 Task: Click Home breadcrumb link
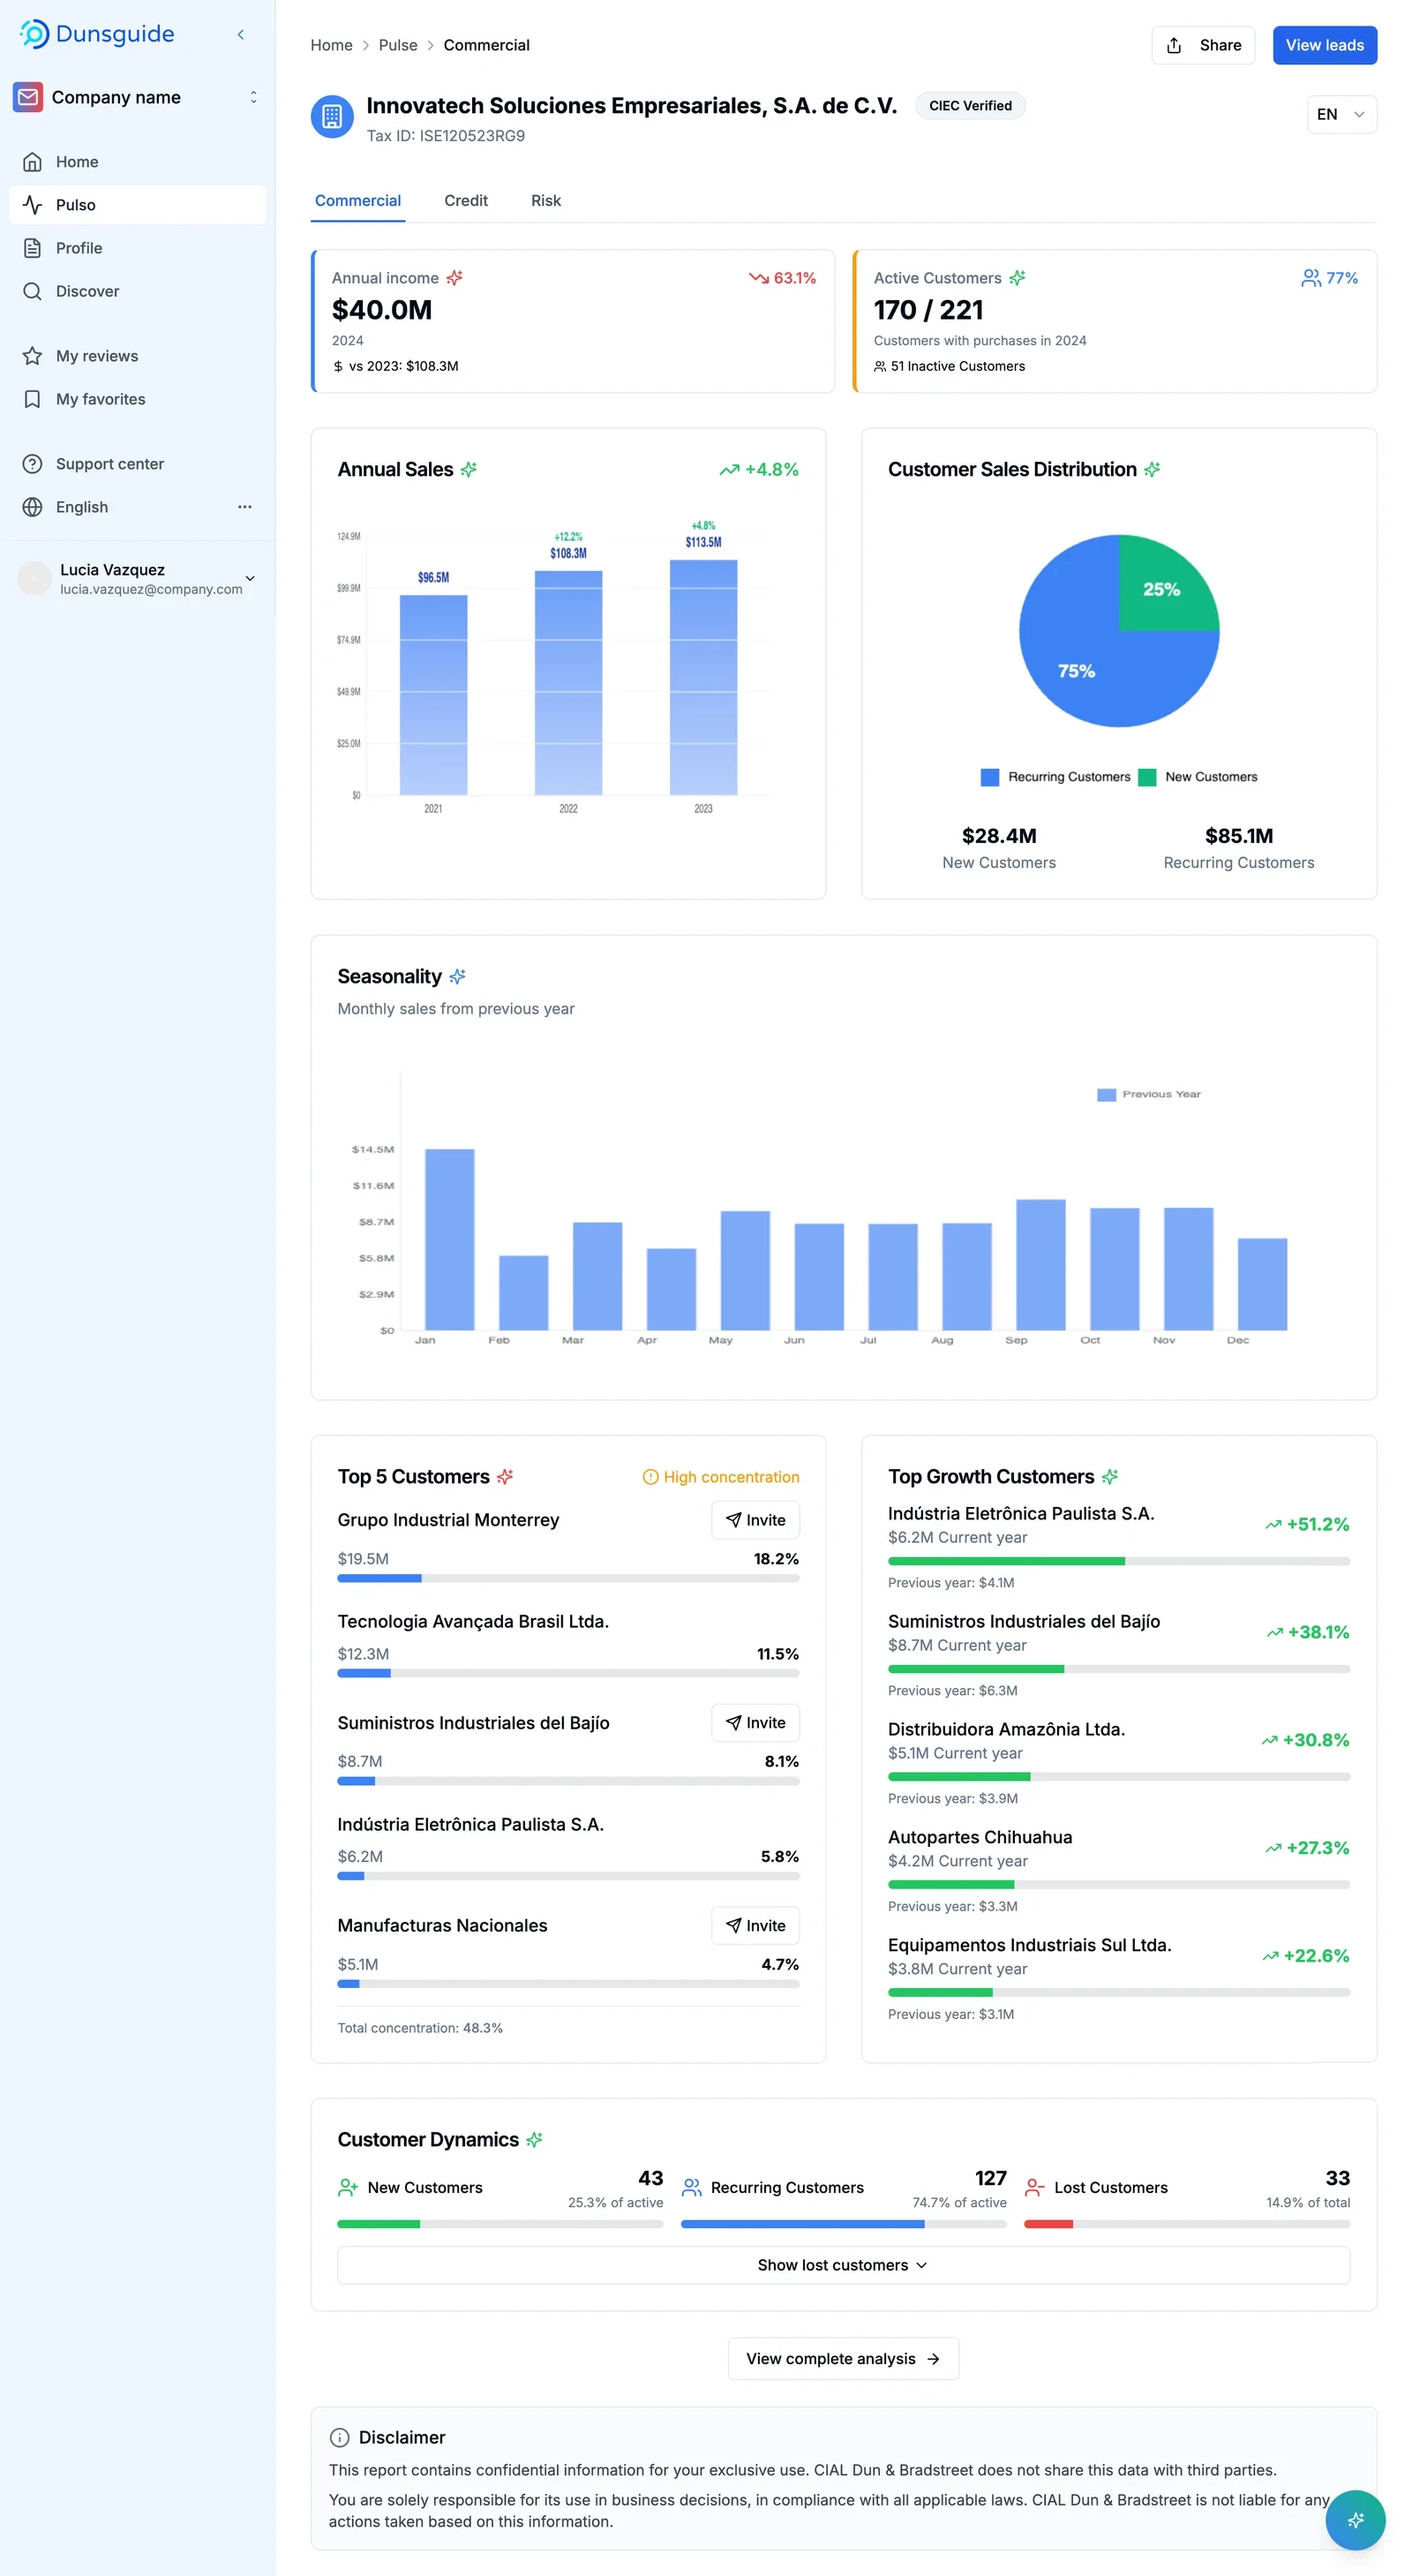click(331, 45)
